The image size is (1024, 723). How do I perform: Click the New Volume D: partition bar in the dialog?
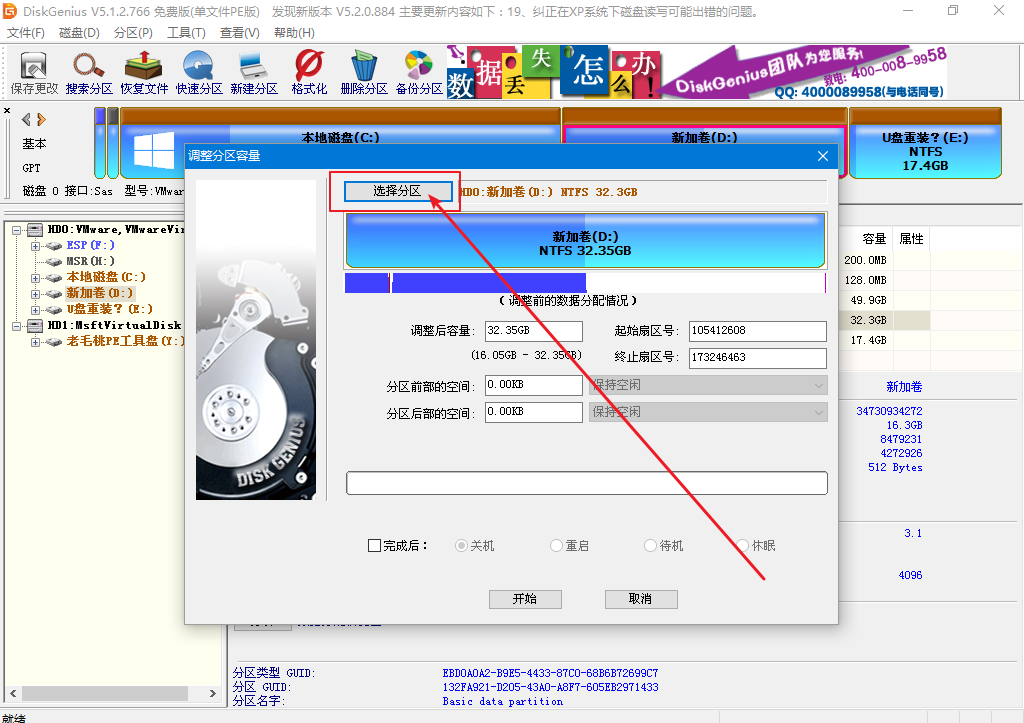(585, 240)
